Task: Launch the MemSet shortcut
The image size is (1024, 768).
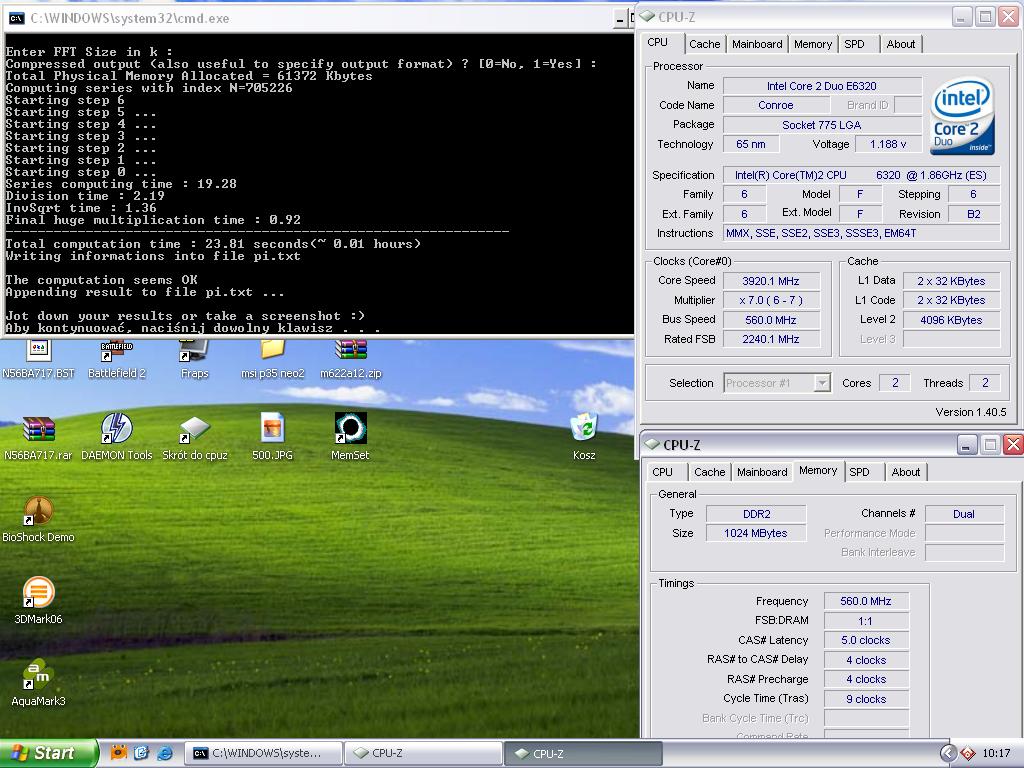Action: click(x=351, y=437)
